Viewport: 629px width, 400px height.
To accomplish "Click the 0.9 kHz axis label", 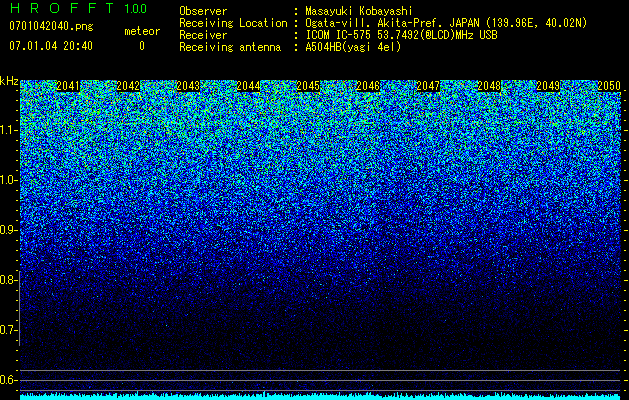I will tap(8, 230).
